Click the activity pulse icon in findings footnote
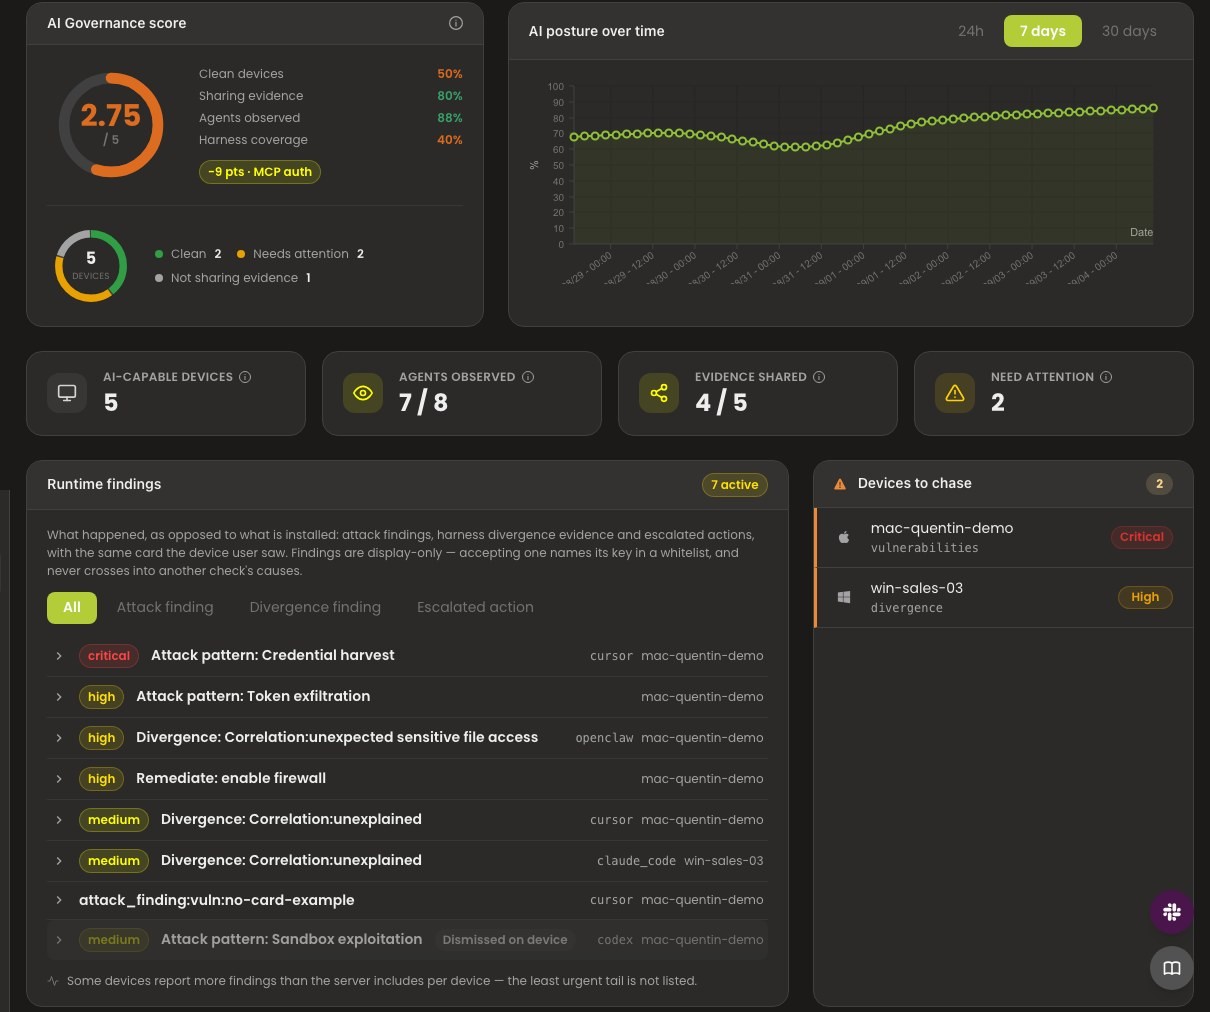This screenshot has width=1210, height=1012. 53,981
